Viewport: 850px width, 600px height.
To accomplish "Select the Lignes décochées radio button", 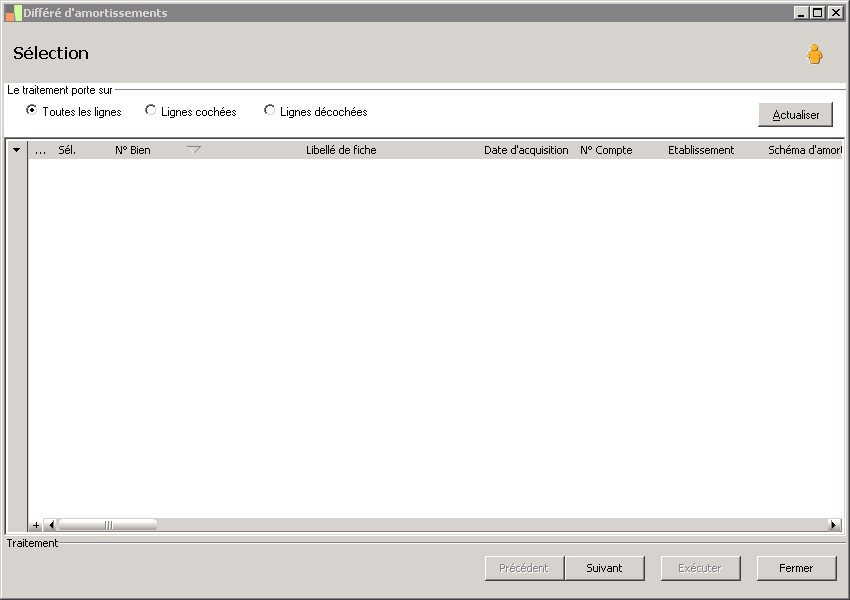I will [x=269, y=110].
